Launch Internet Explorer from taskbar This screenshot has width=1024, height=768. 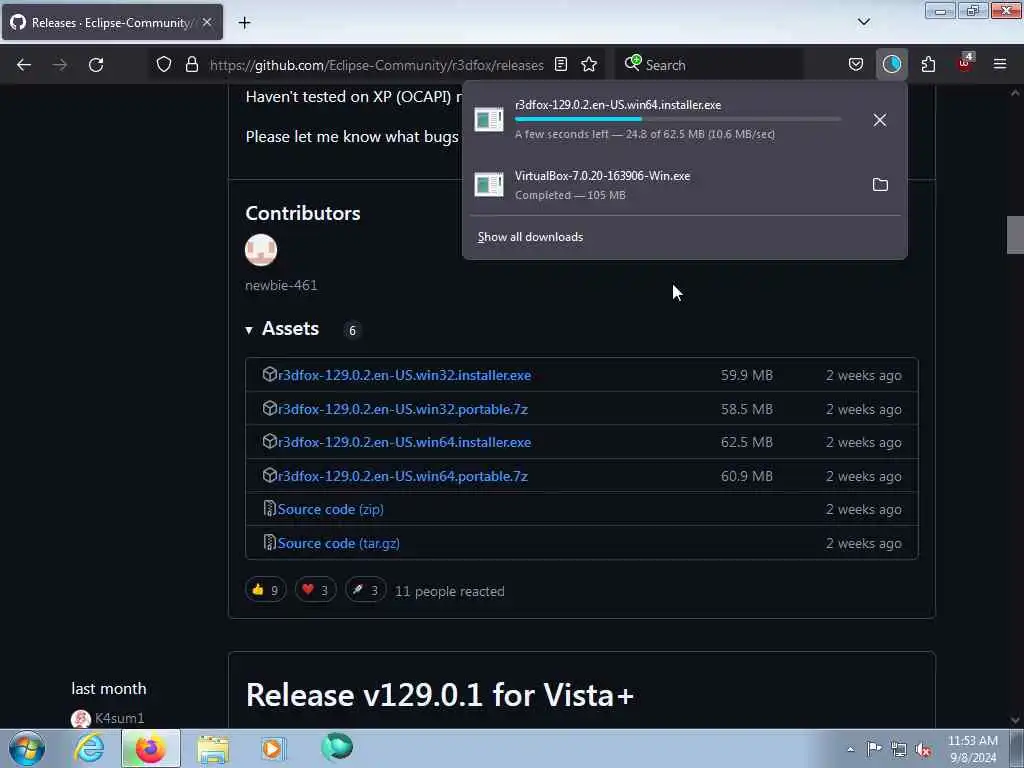pos(89,748)
